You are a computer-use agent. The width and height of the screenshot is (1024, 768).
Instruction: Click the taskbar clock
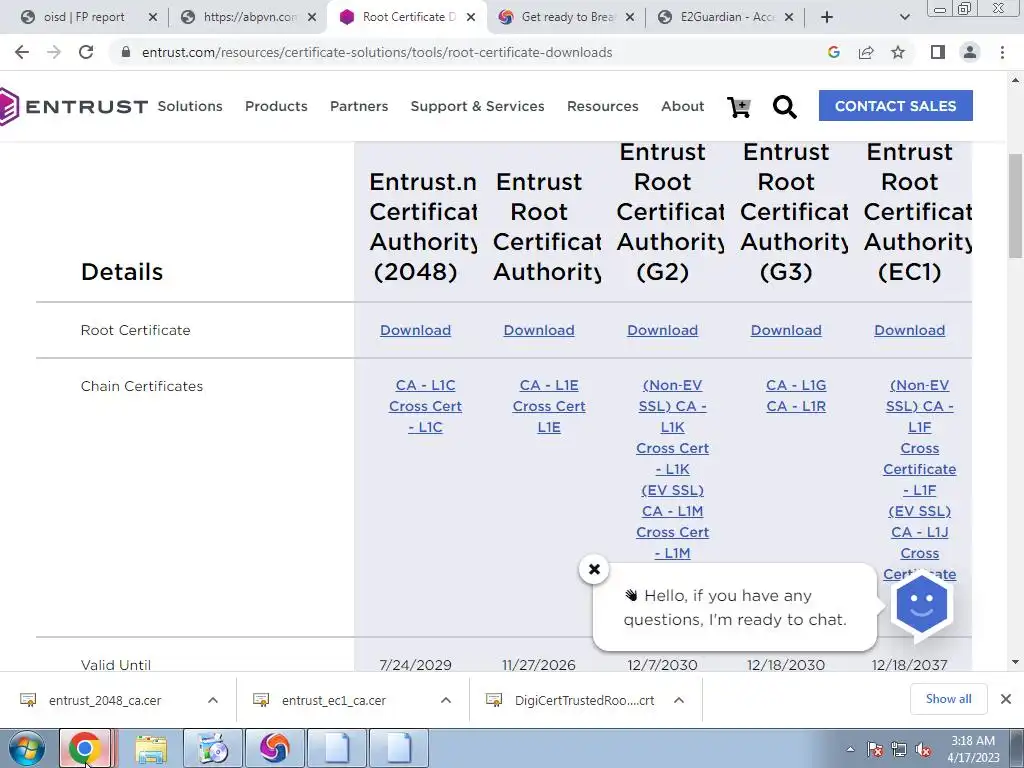[x=972, y=749]
